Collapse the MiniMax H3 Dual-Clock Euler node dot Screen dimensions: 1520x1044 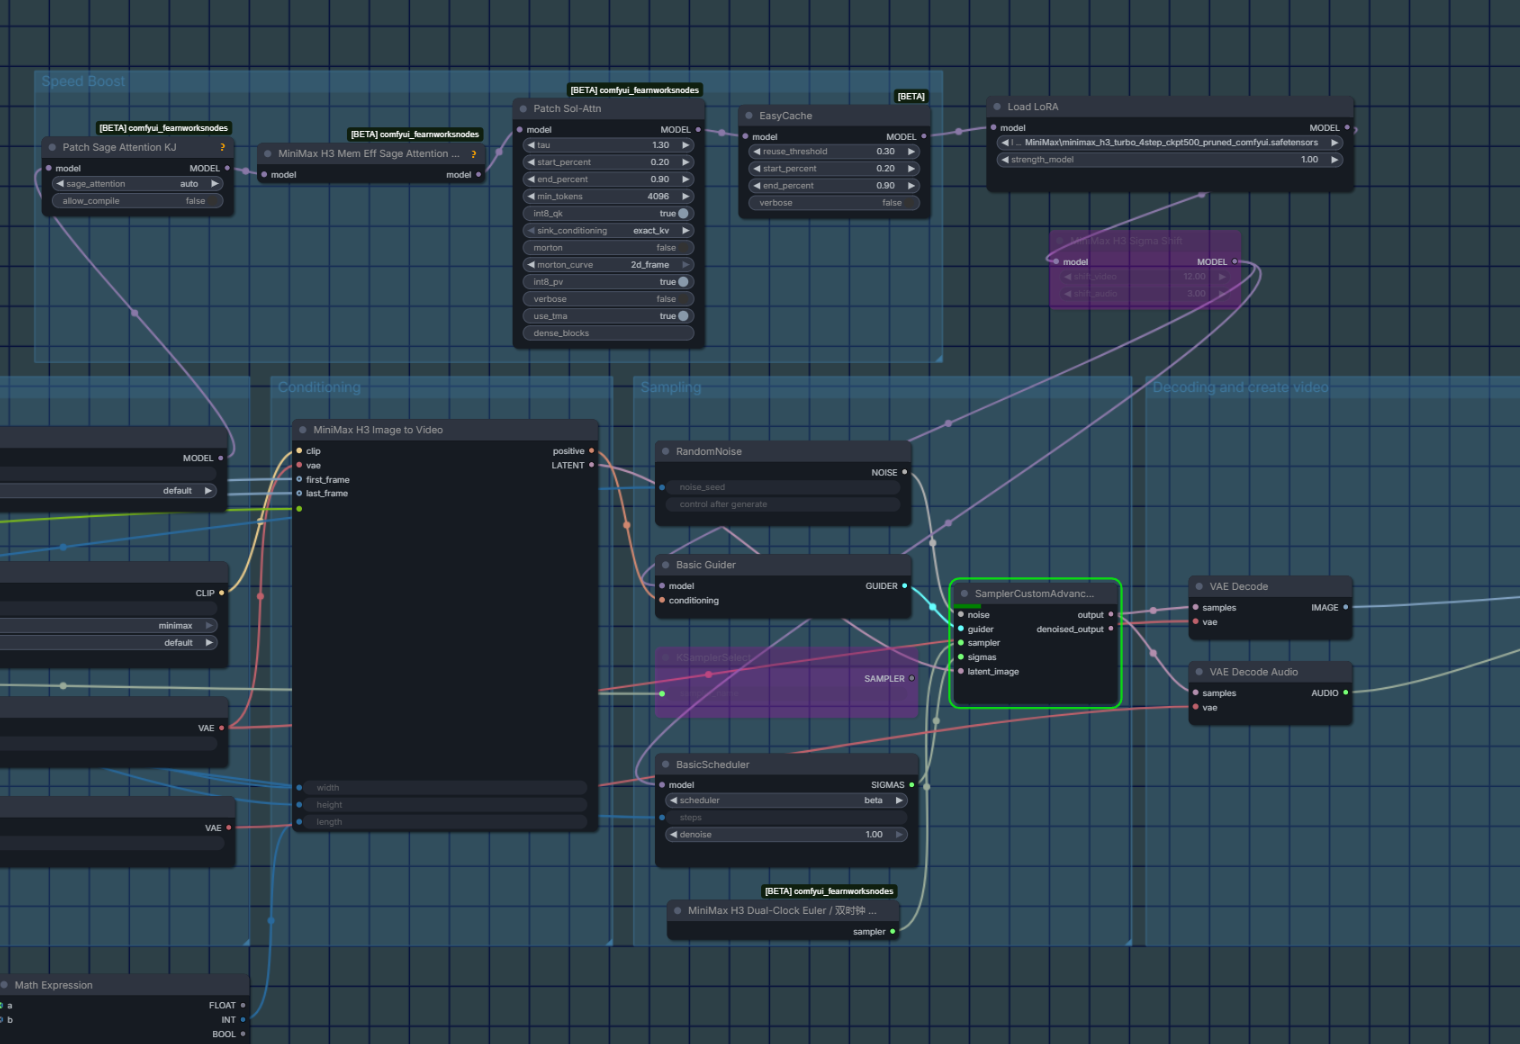pos(677,911)
